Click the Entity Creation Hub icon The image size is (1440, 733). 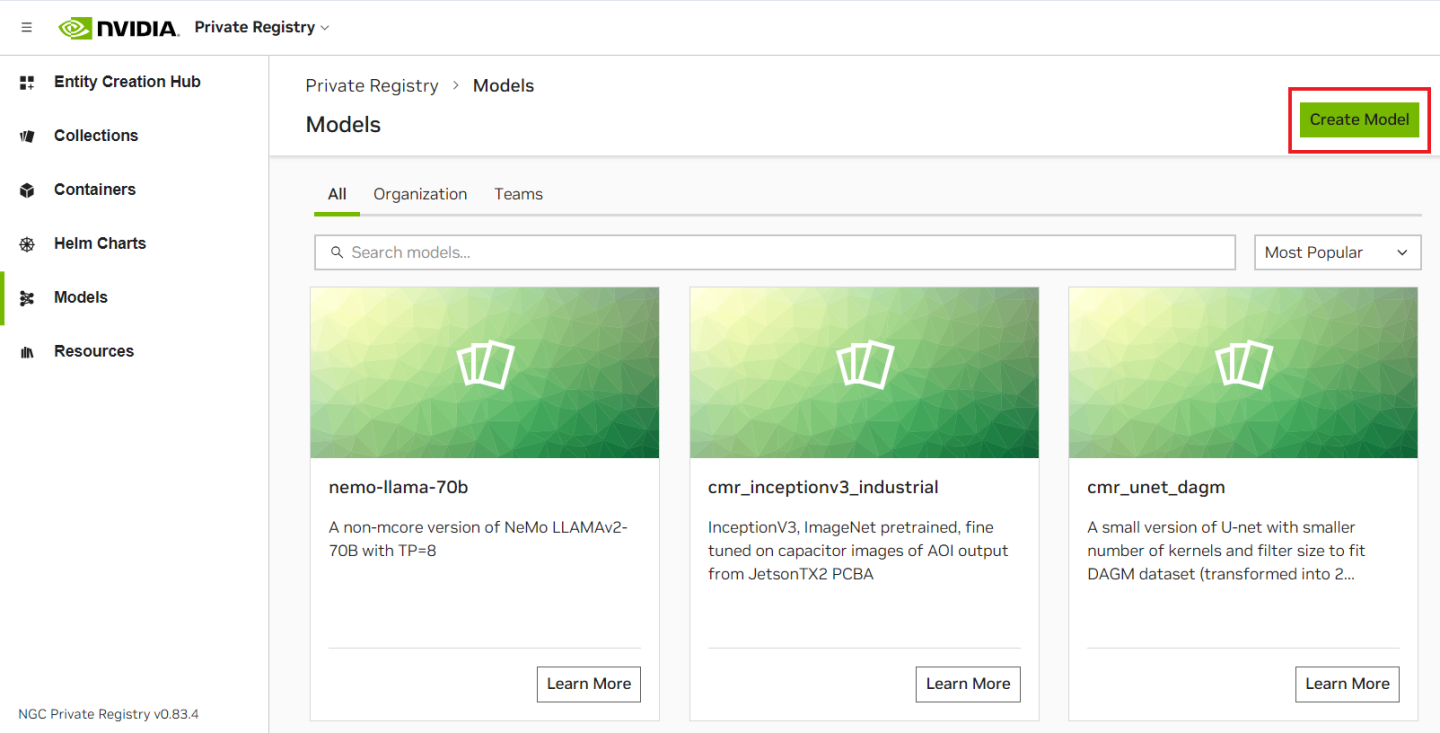coord(27,83)
